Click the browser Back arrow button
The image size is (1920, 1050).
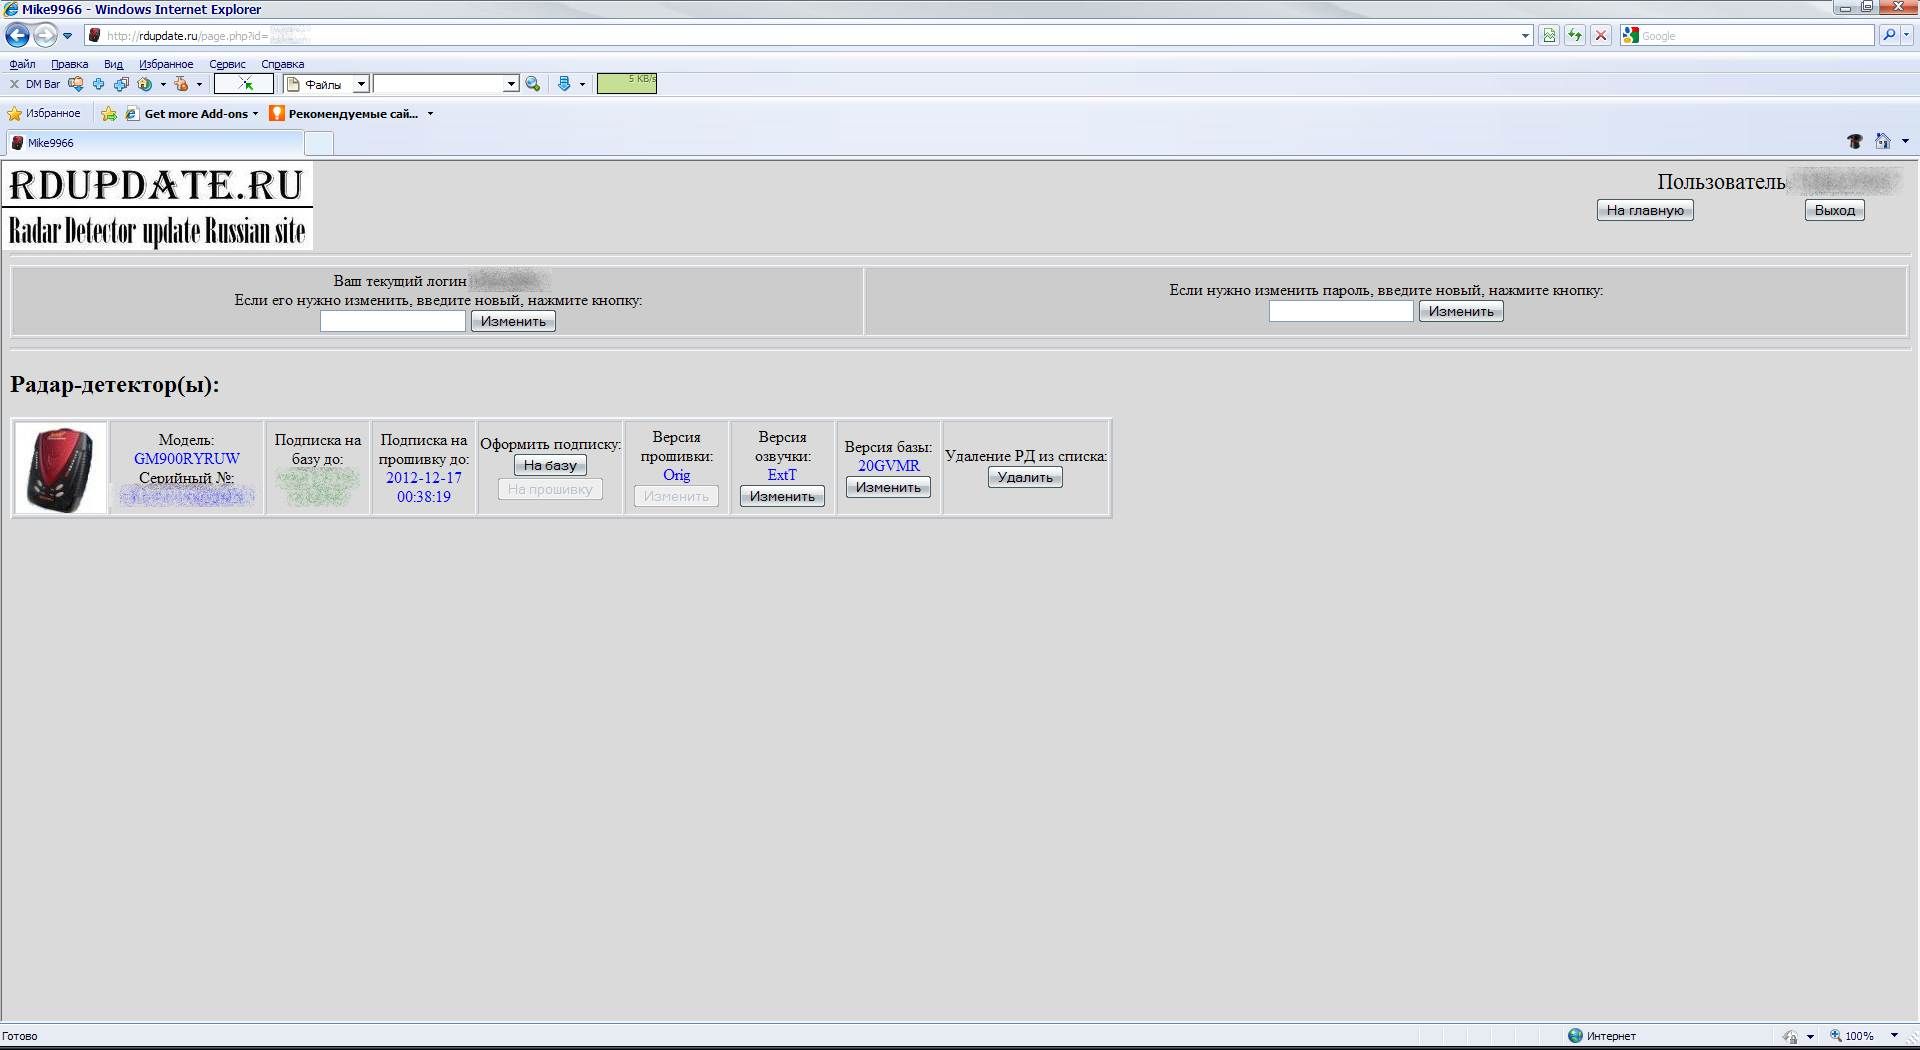17,36
